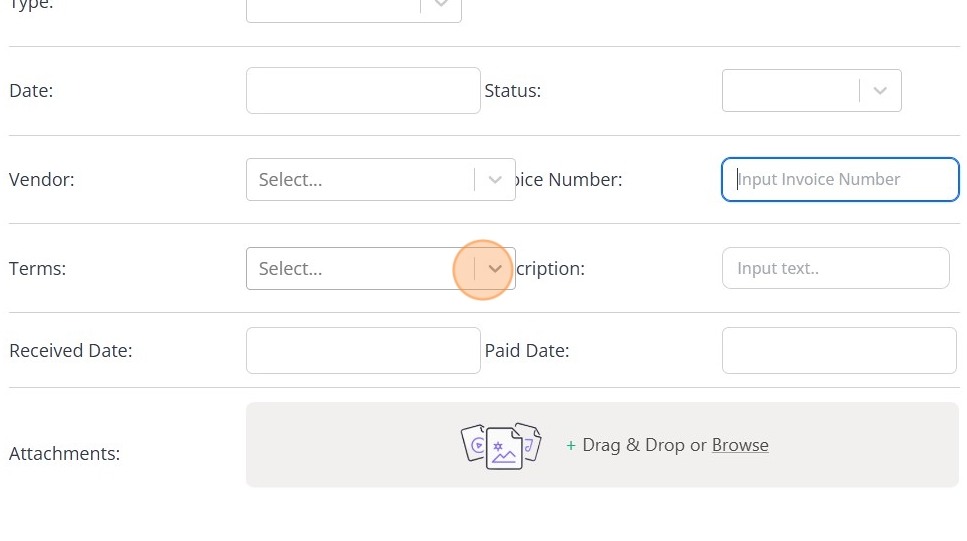Click the Attachments label
This screenshot has height=541, width=967.
coord(64,454)
